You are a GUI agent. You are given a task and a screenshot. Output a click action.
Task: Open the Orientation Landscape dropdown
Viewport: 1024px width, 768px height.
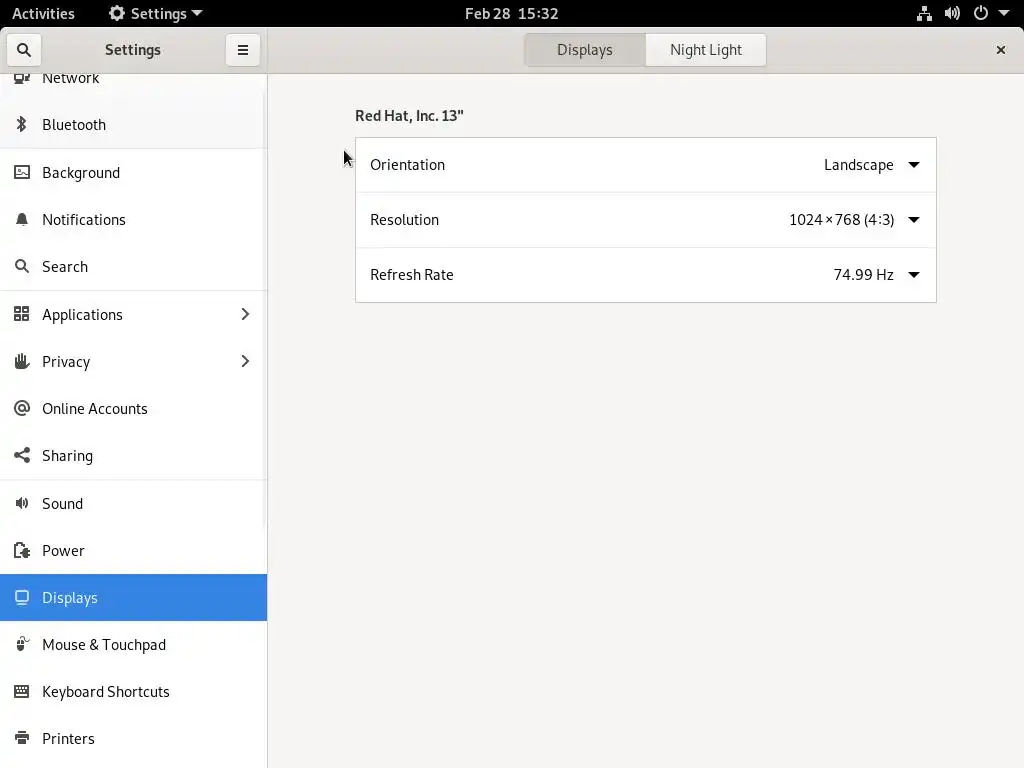(x=872, y=165)
